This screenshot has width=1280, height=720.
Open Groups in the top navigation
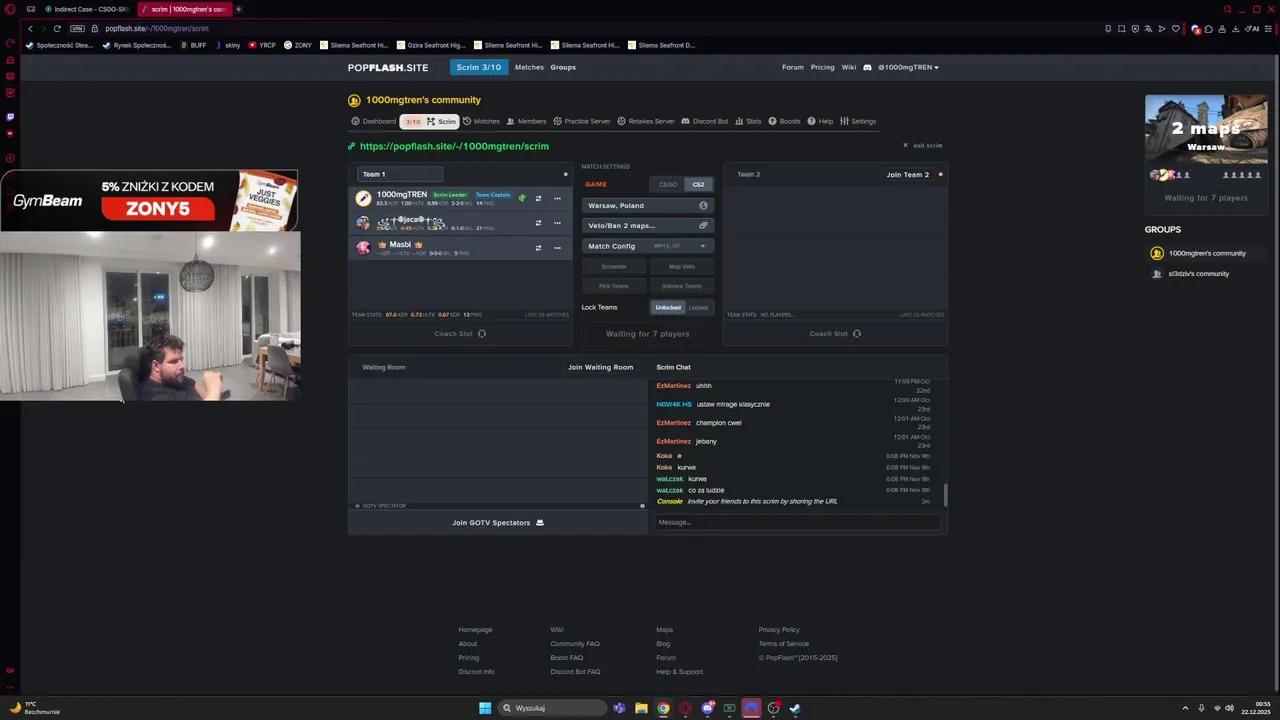tap(563, 67)
